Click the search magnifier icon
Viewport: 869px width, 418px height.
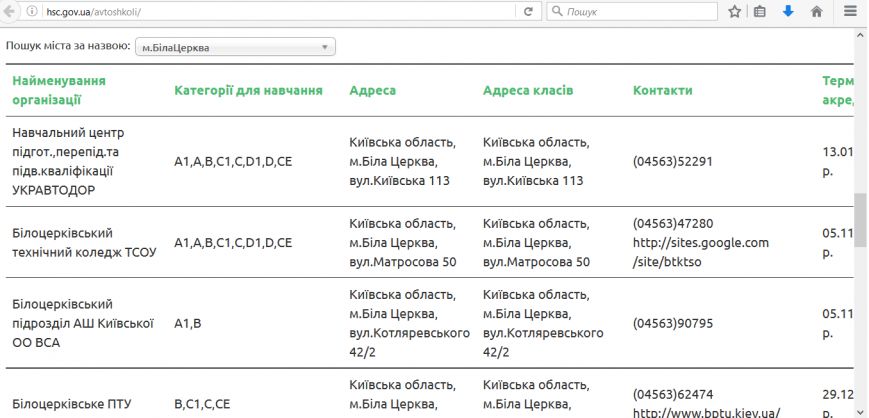[558, 11]
